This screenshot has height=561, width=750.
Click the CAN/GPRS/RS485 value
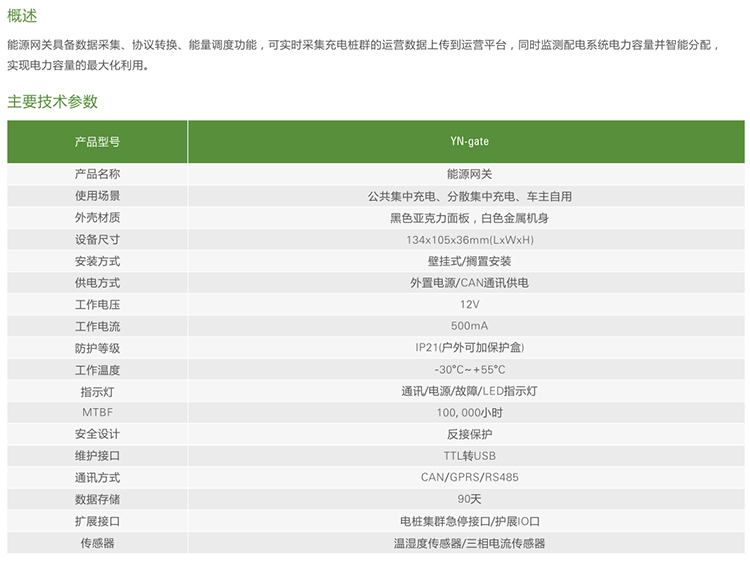click(469, 477)
